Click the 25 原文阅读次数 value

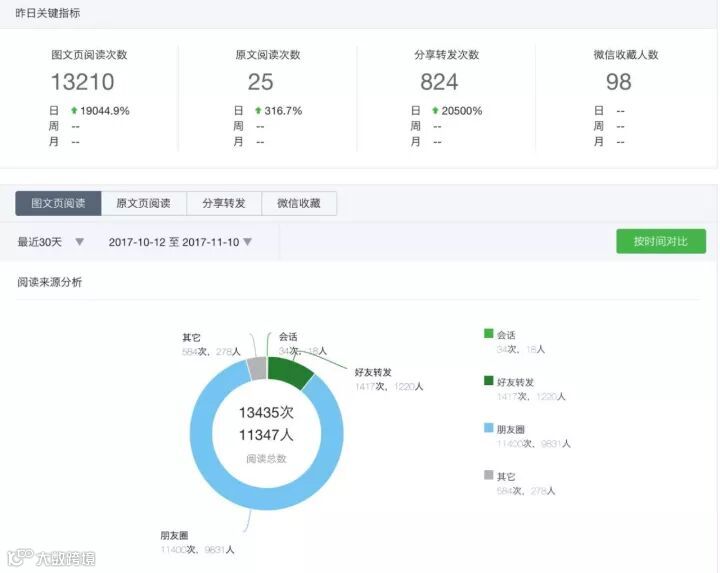[260, 82]
